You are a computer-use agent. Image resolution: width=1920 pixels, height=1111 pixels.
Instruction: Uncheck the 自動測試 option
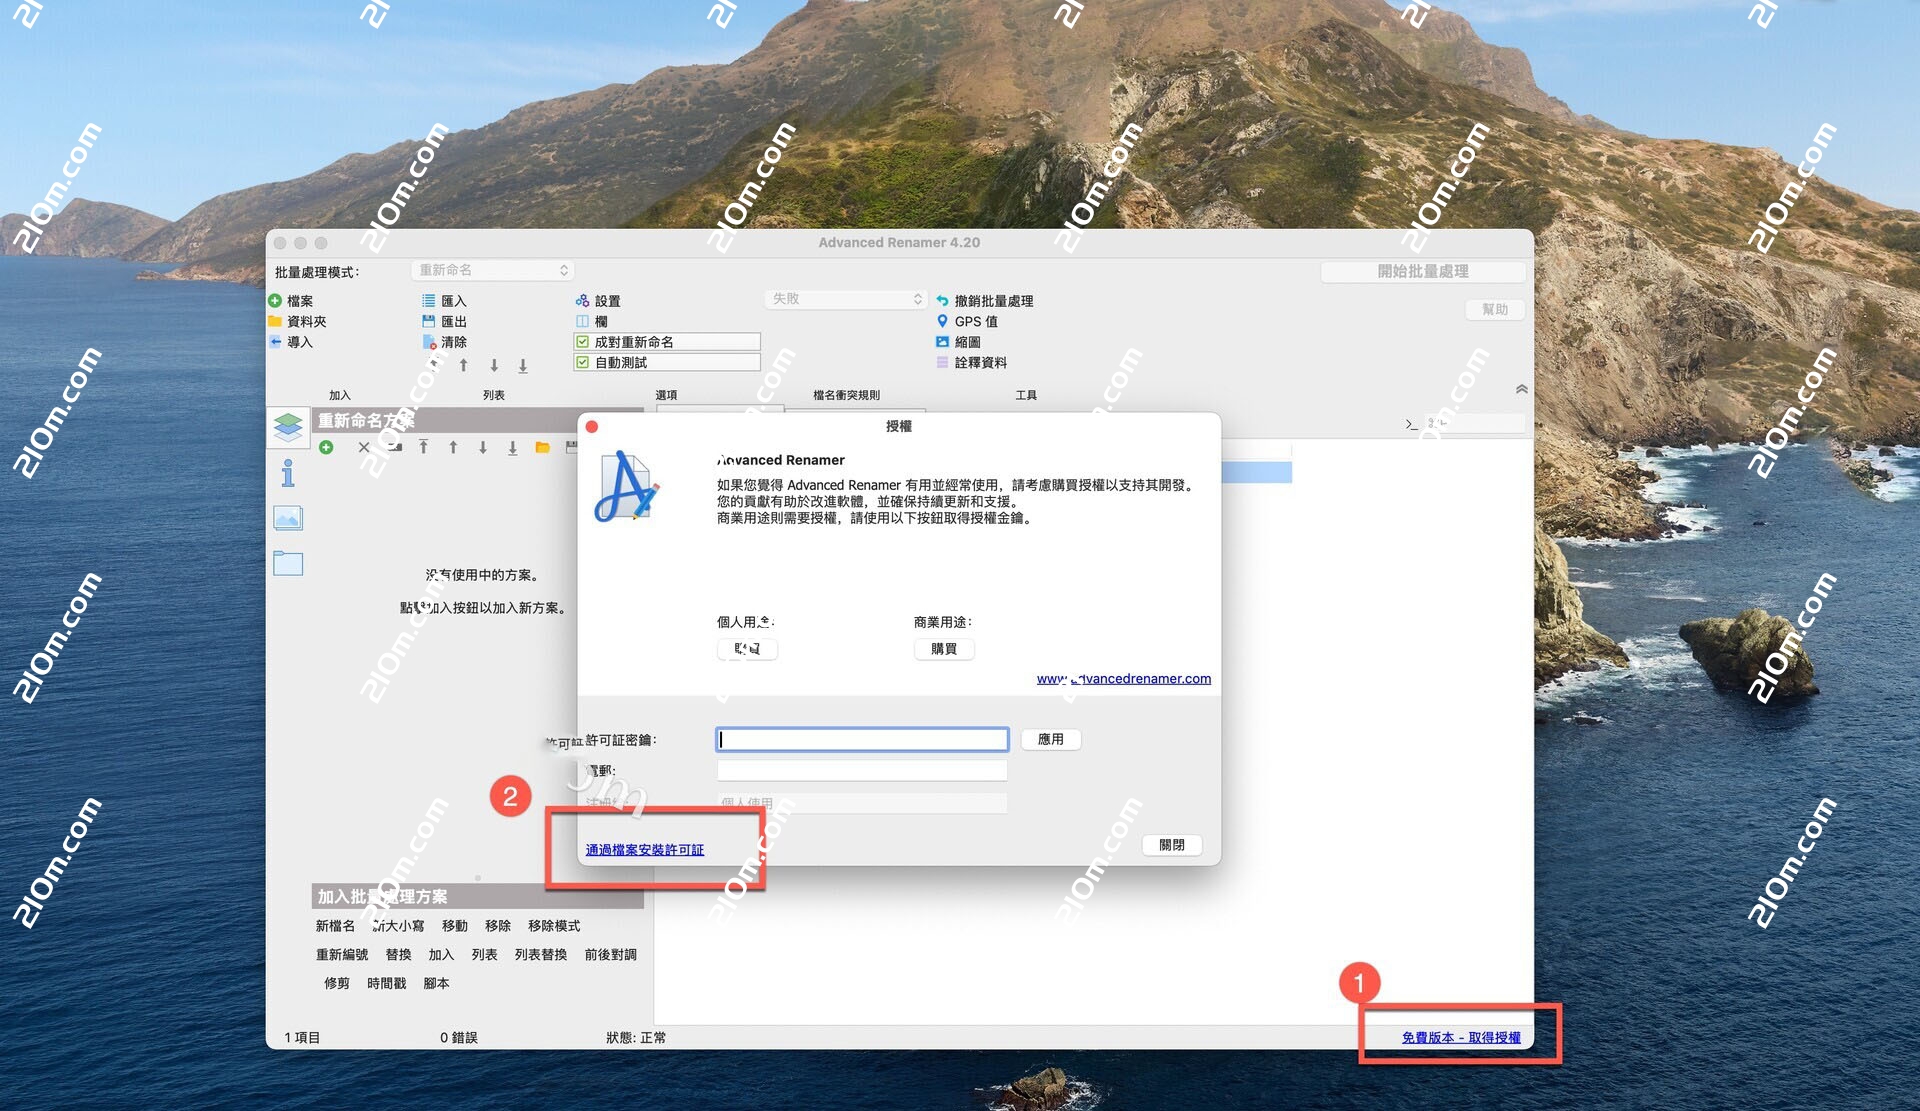point(584,362)
